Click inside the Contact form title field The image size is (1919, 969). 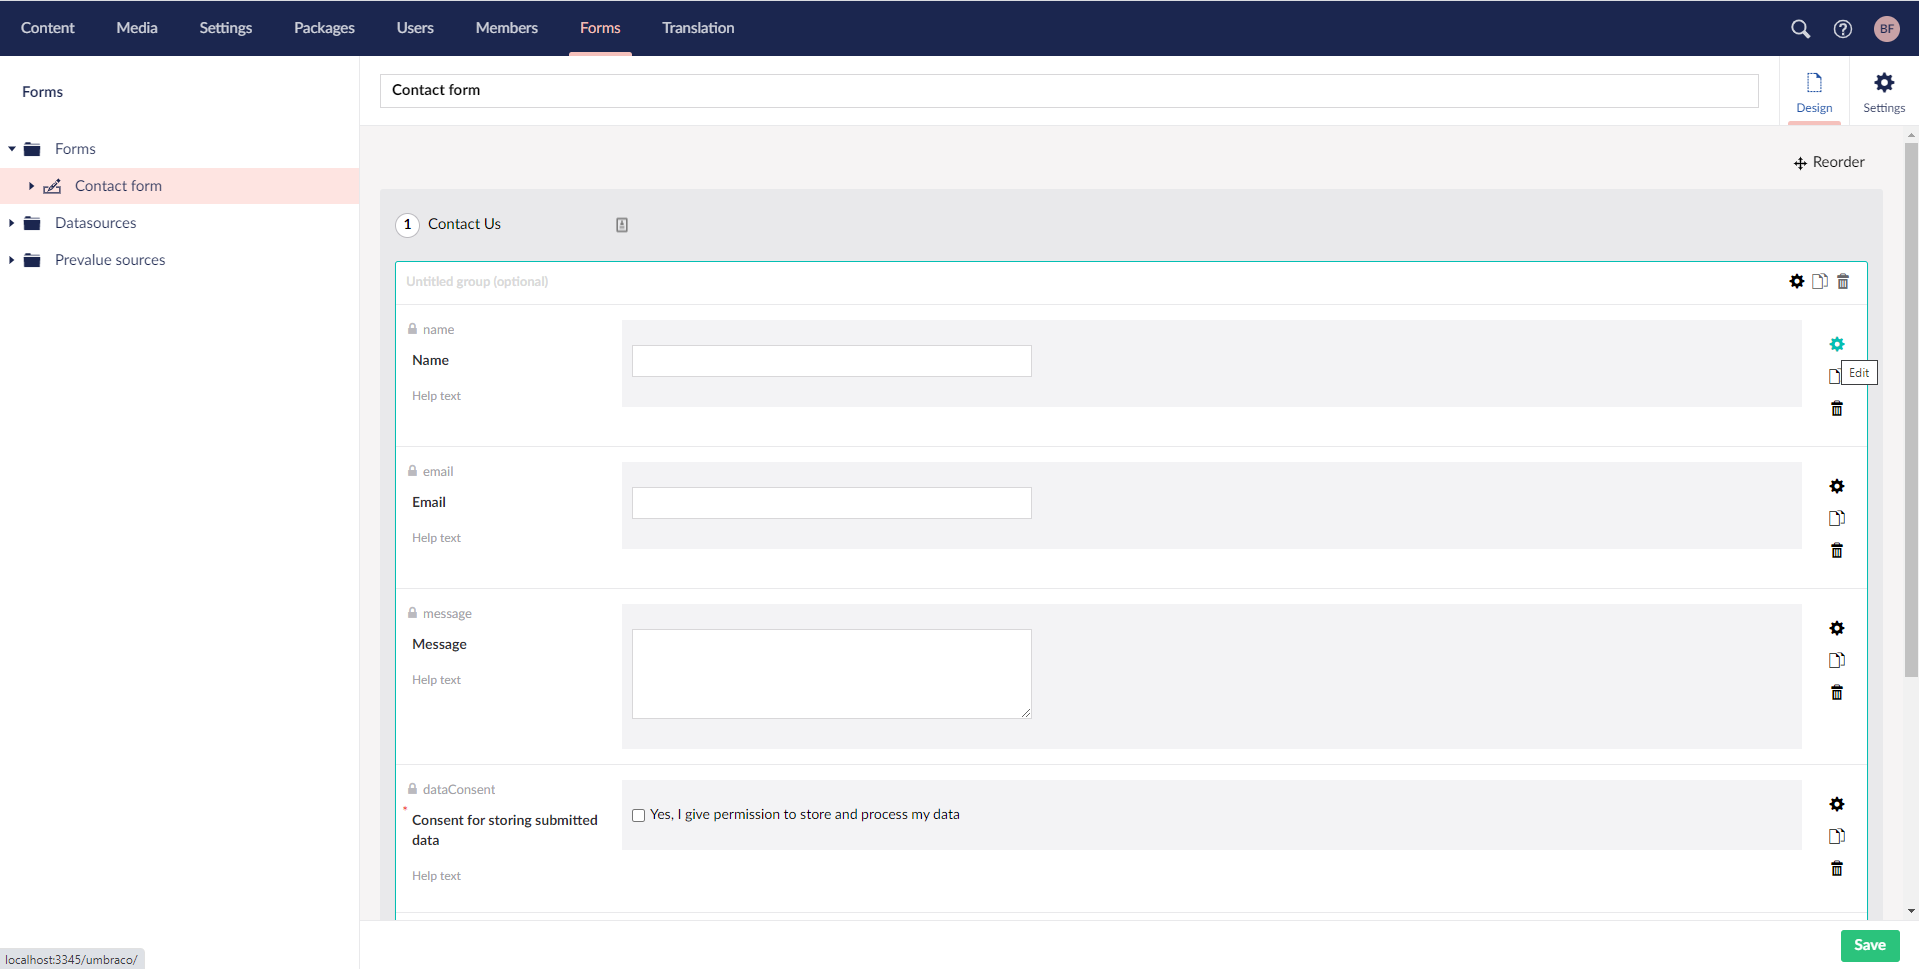[1068, 90]
